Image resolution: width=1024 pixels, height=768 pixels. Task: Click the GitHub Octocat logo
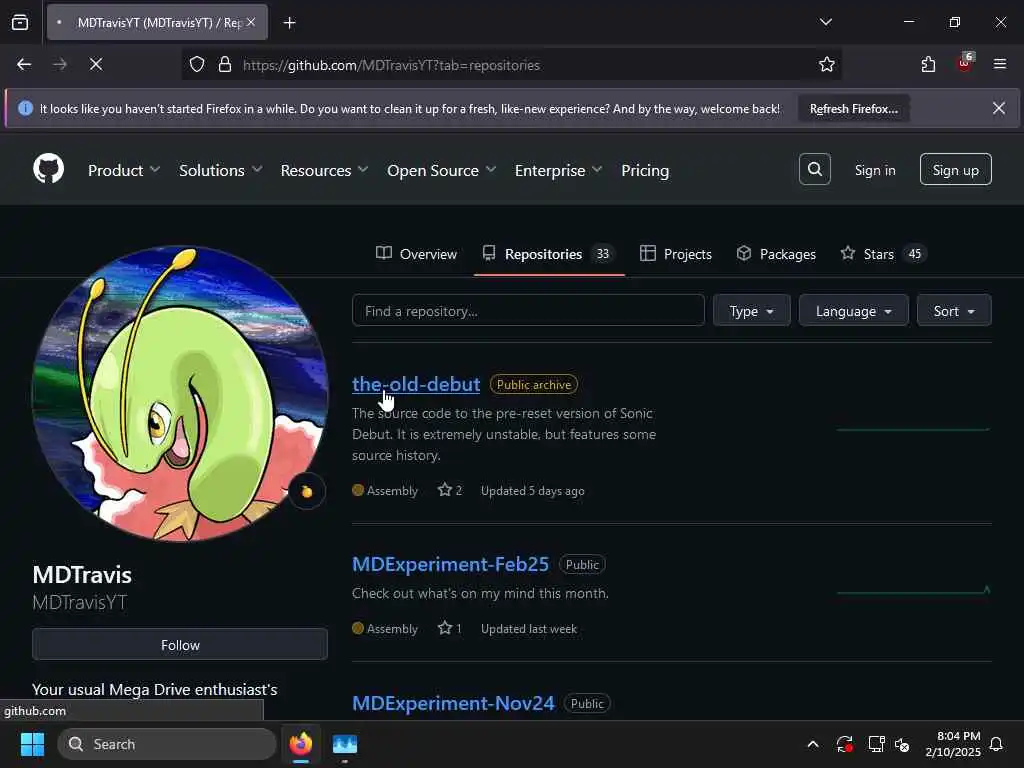click(x=48, y=169)
